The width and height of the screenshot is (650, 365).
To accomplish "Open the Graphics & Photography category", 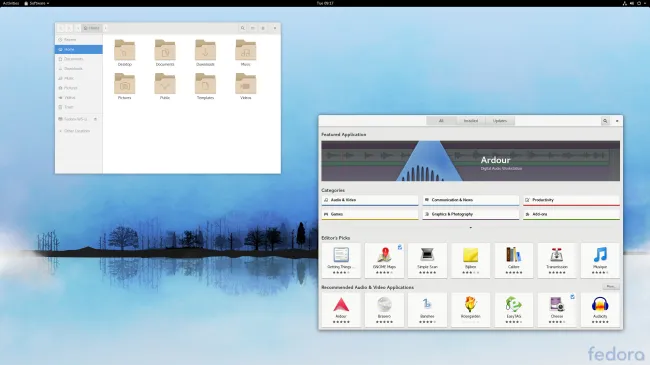I will tap(471, 214).
